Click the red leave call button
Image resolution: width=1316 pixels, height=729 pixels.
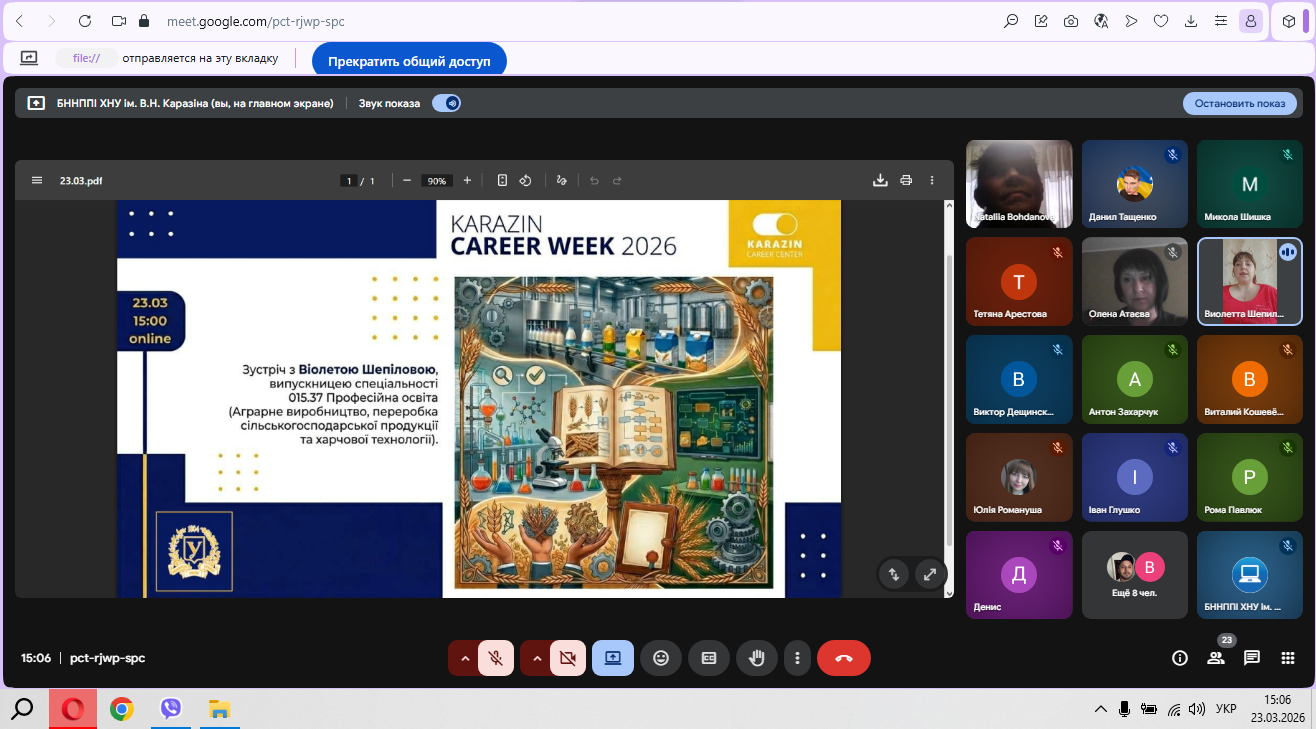click(843, 658)
